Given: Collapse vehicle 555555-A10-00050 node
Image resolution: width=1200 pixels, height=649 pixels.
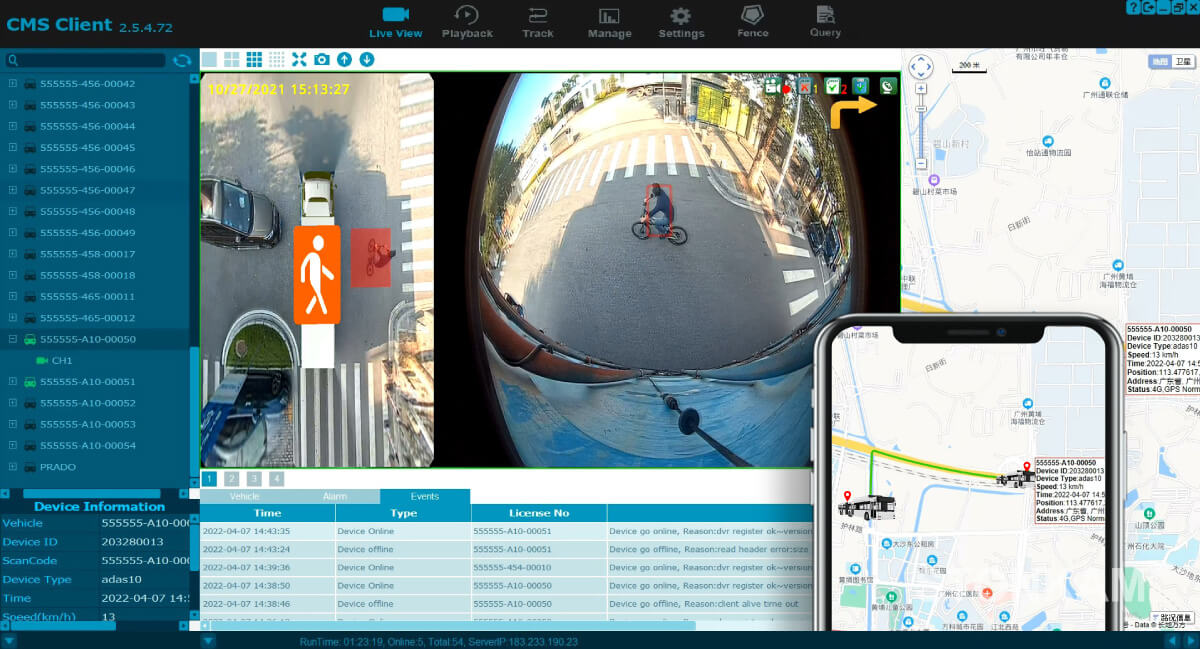Looking at the screenshot, I should tap(13, 339).
